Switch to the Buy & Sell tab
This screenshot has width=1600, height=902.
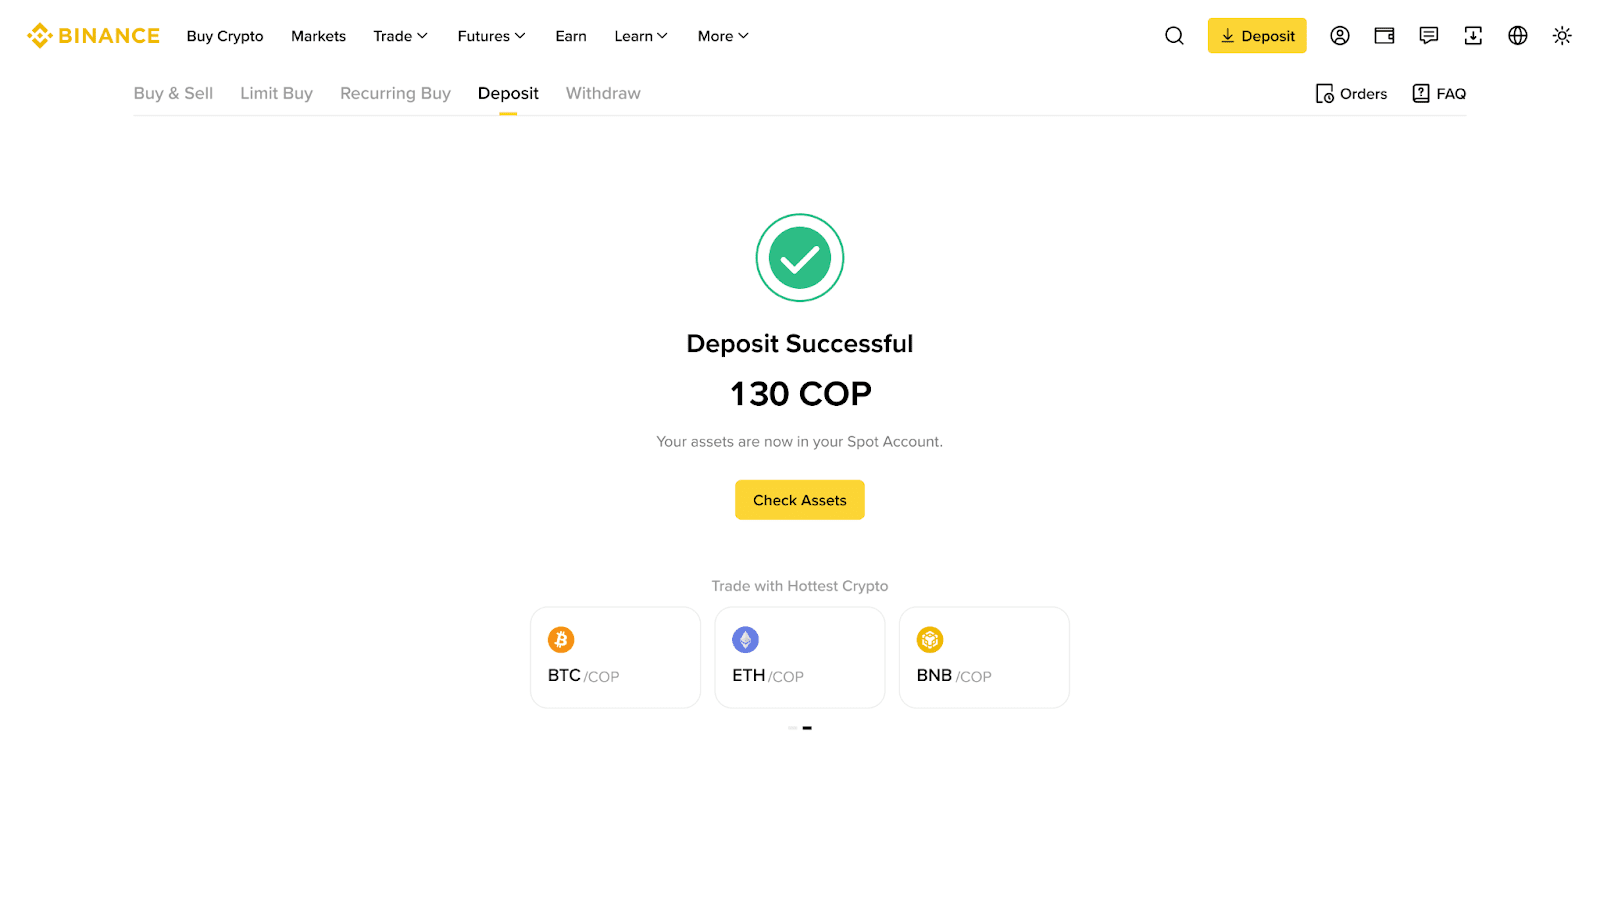pyautogui.click(x=173, y=93)
